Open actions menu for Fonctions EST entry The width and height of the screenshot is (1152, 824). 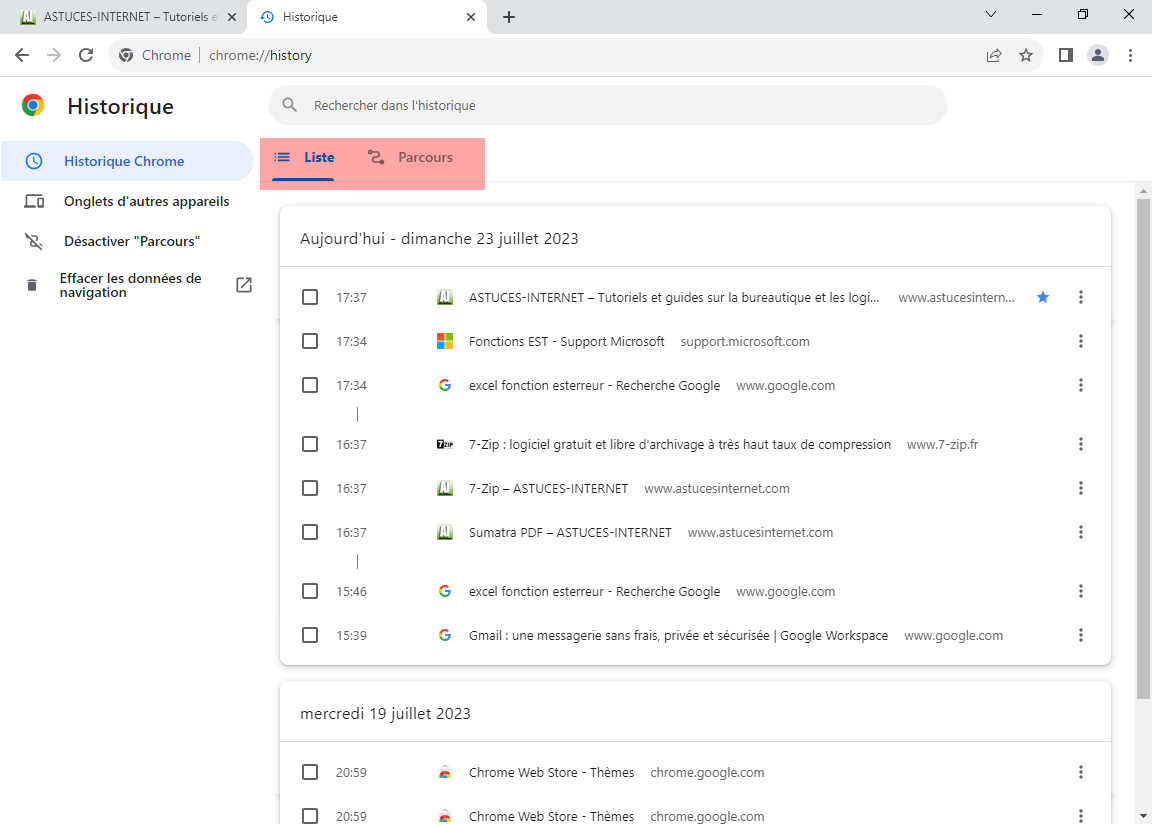click(x=1081, y=341)
